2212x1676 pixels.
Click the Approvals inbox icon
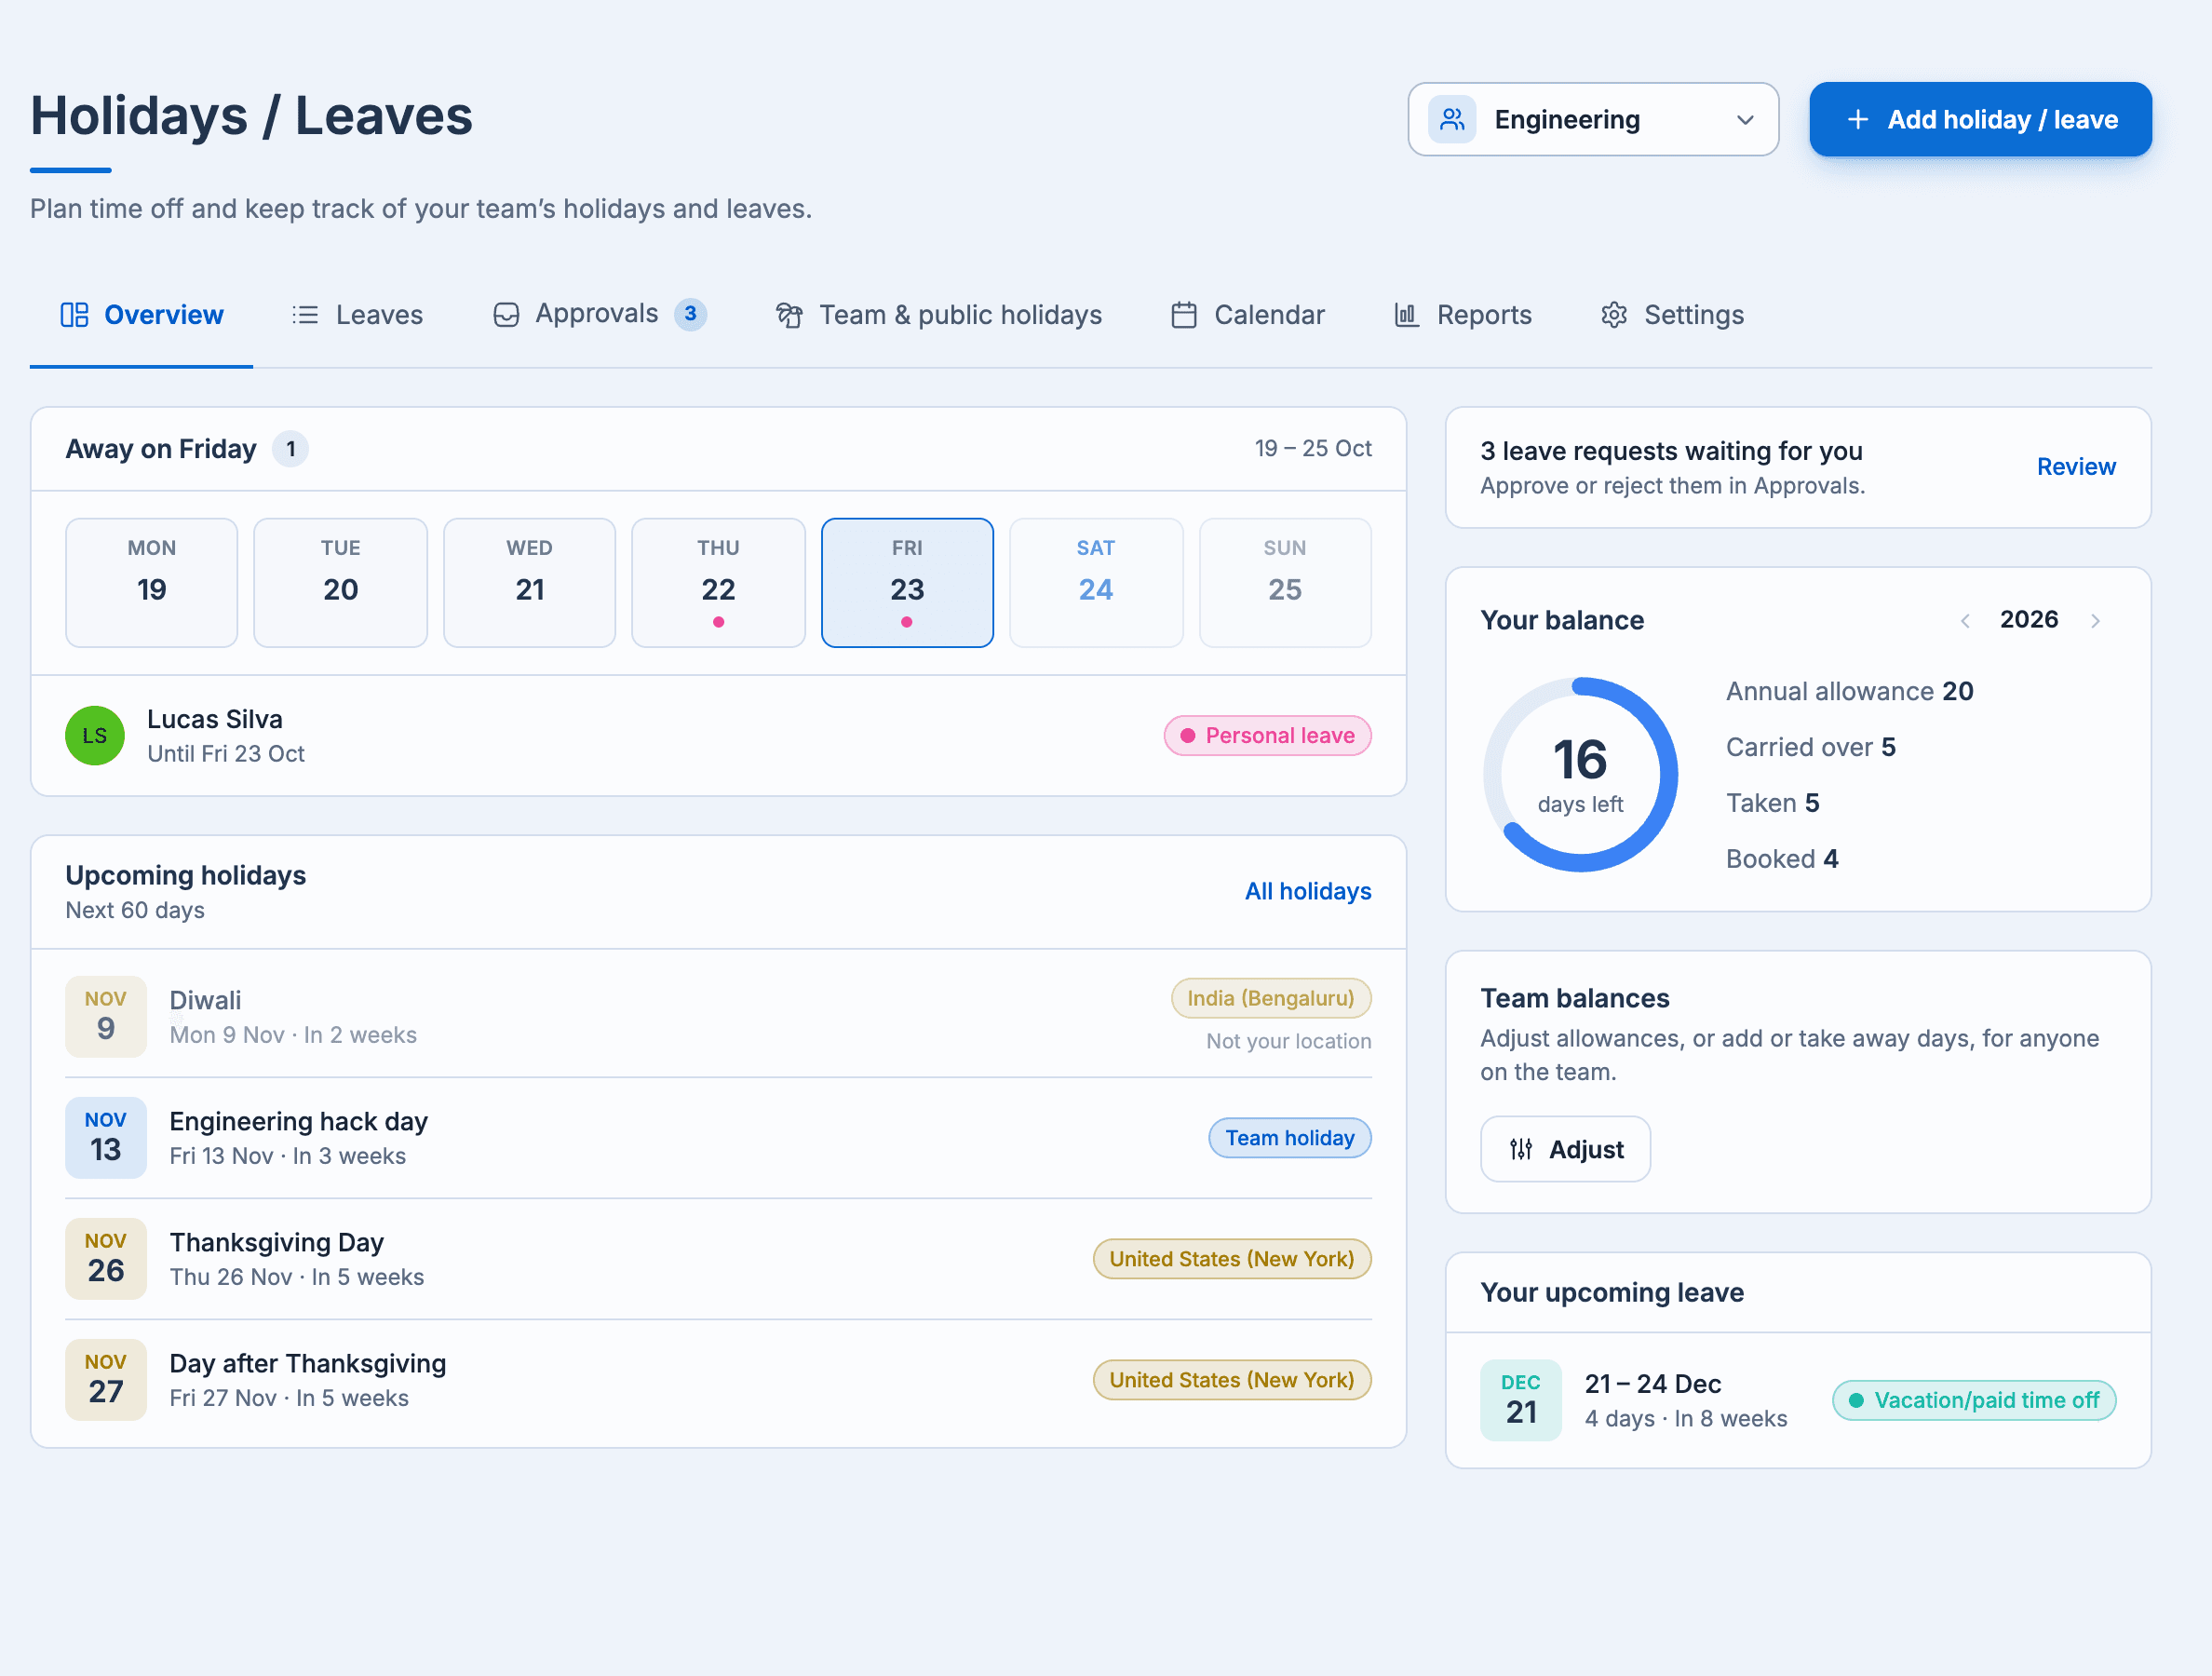point(506,315)
